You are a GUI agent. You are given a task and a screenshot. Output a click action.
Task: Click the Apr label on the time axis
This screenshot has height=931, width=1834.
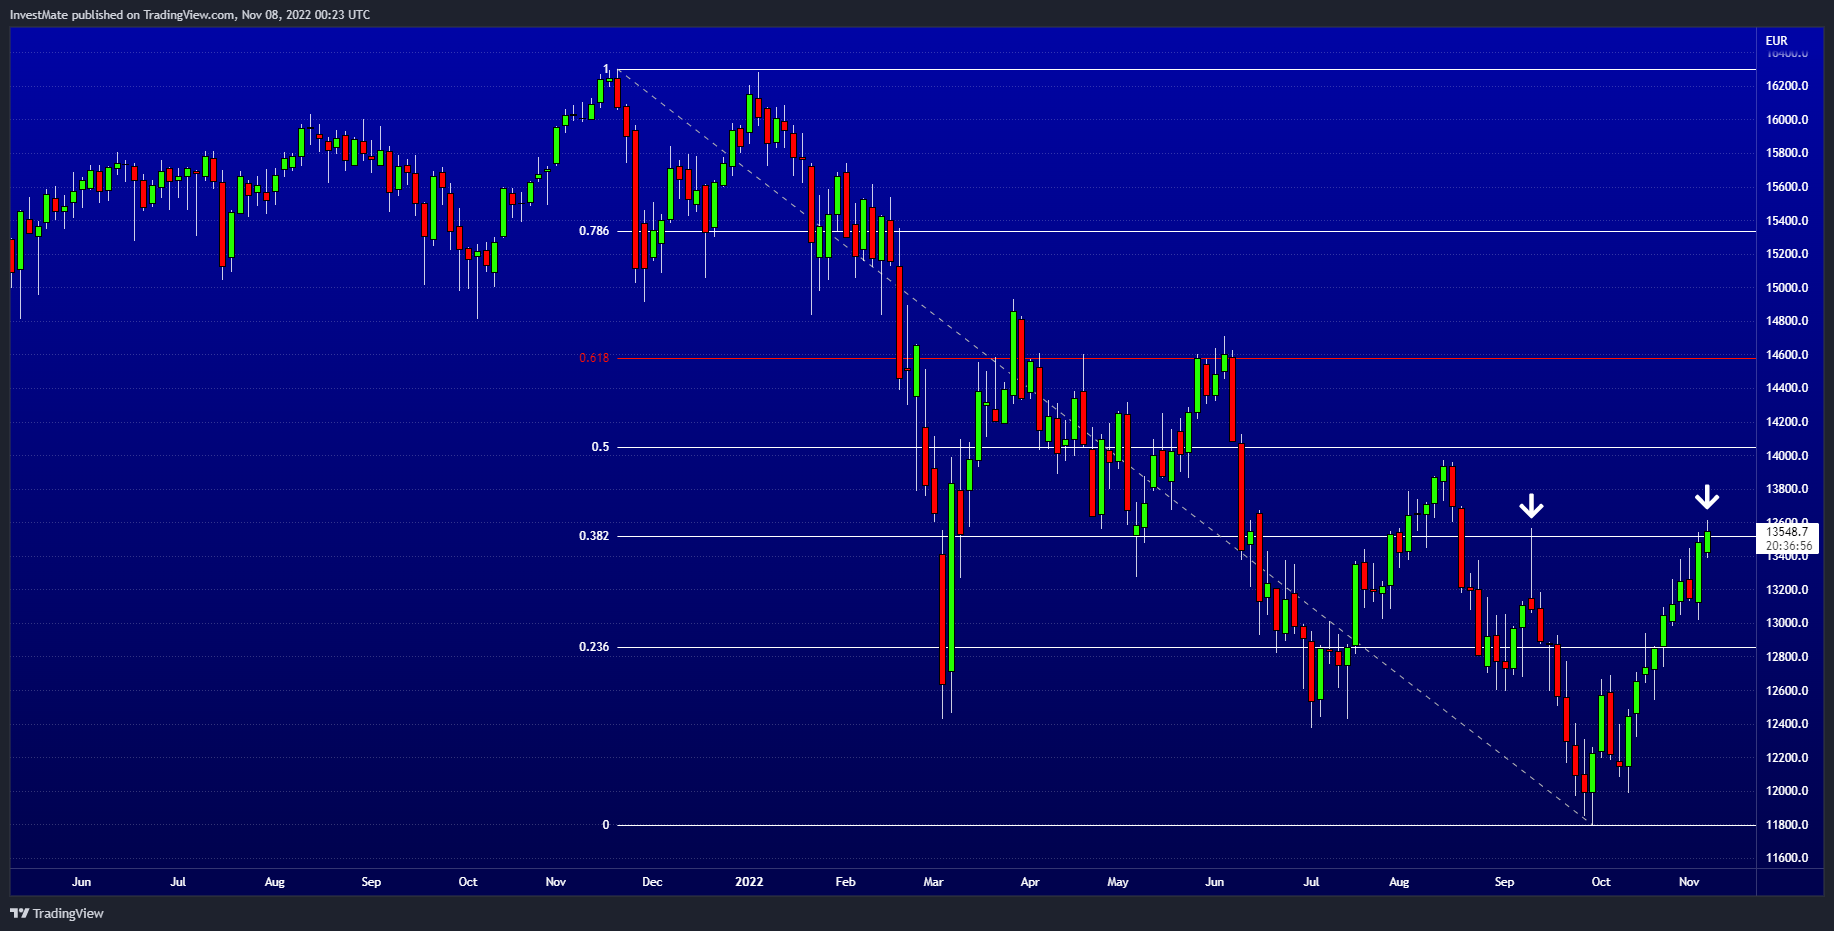pyautogui.click(x=1030, y=882)
